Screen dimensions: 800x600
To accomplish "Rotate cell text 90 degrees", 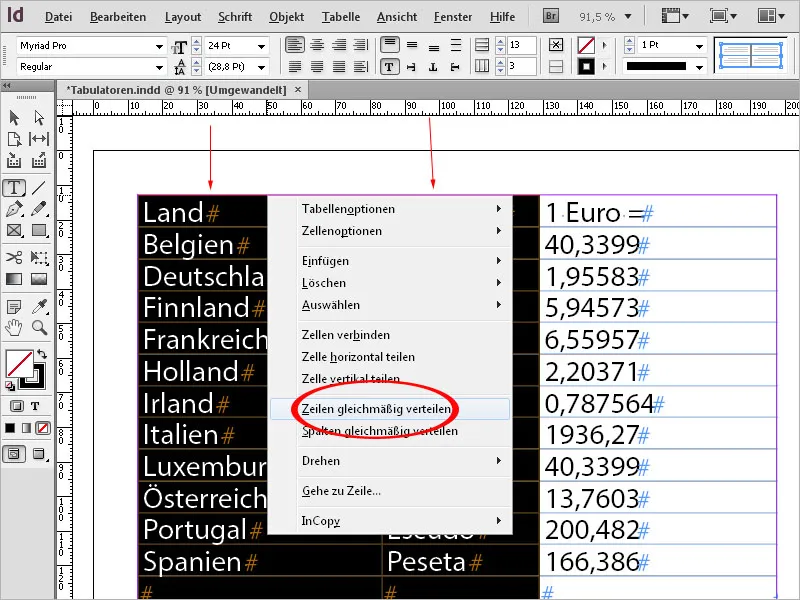I will (x=411, y=67).
